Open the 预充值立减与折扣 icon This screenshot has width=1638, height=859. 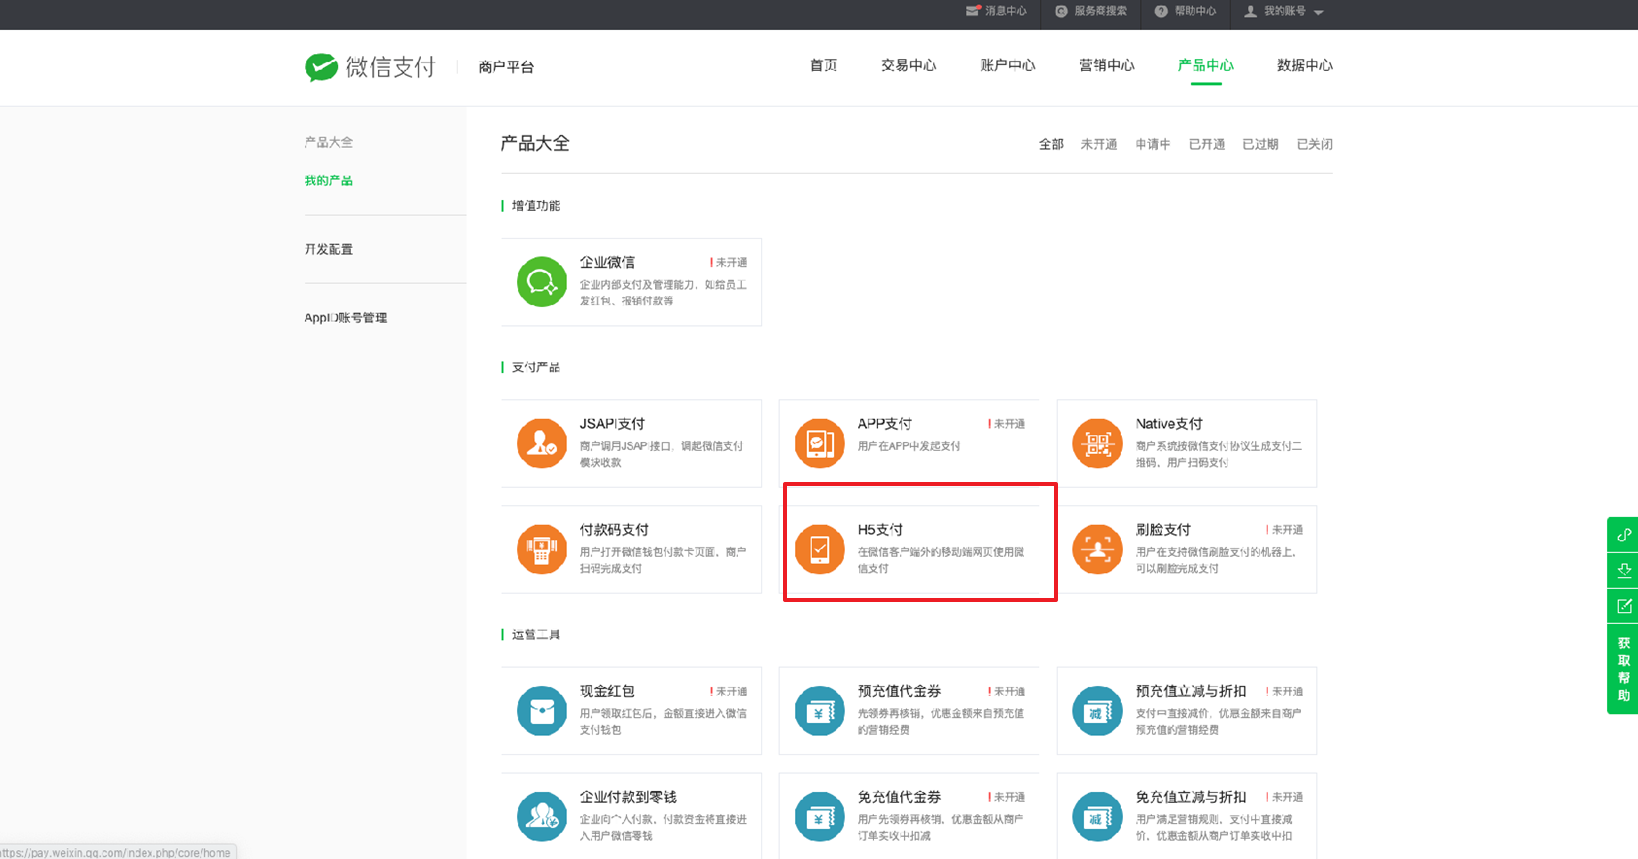(1097, 711)
